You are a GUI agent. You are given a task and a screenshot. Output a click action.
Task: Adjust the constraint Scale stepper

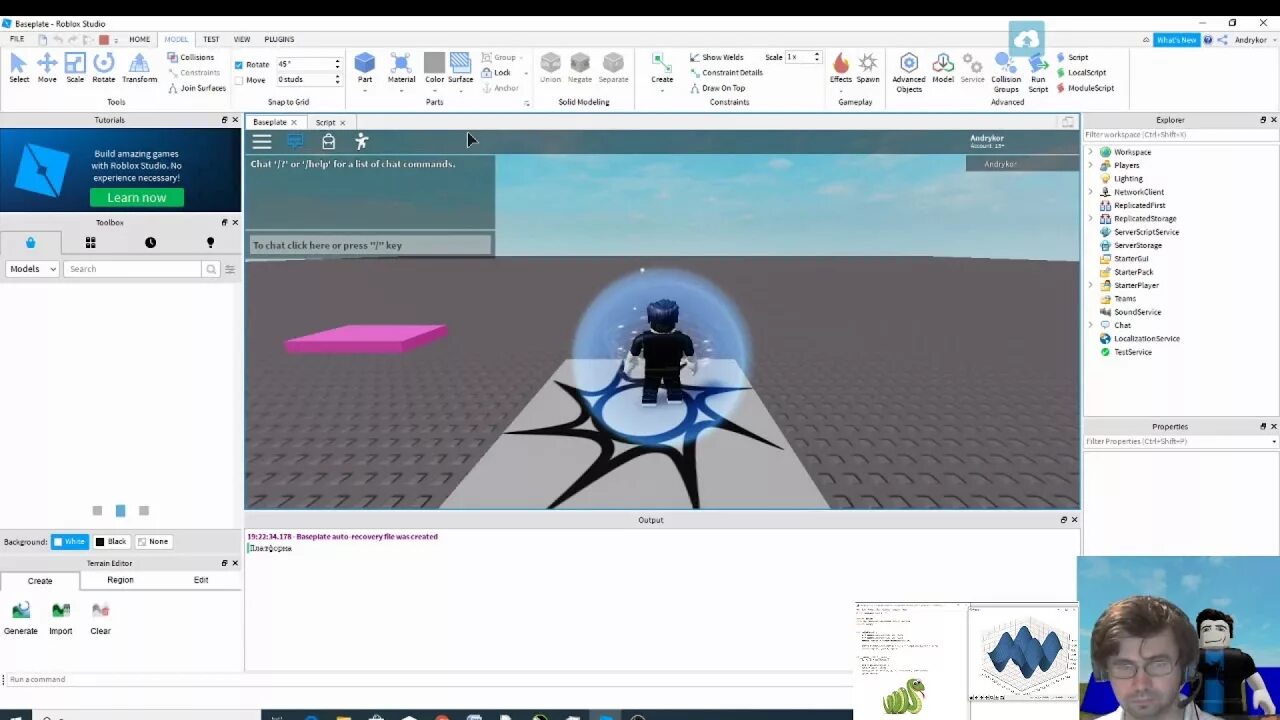coord(817,57)
